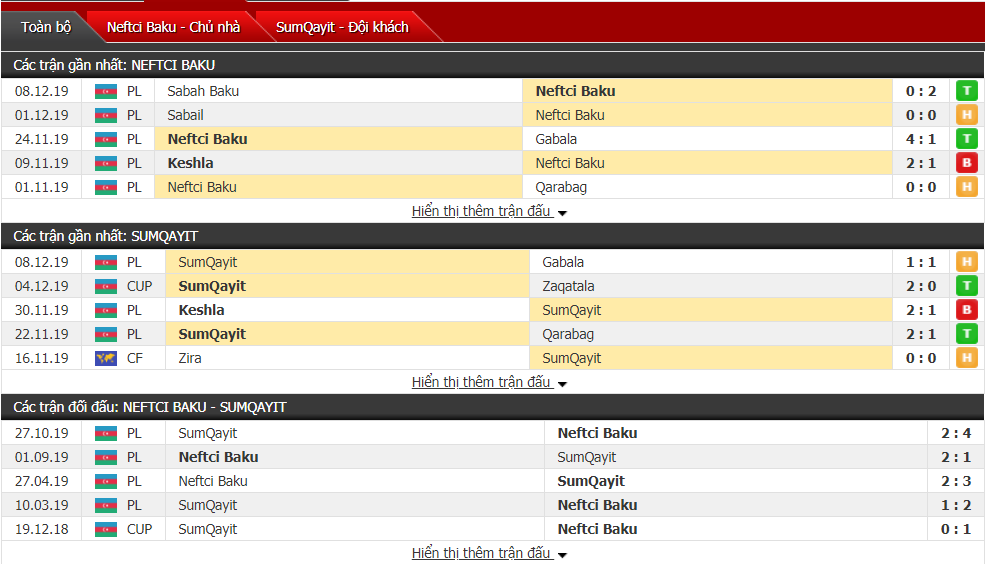The height and width of the screenshot is (564, 986).
Task: Click Sabah Baku team name
Action: pos(203,91)
